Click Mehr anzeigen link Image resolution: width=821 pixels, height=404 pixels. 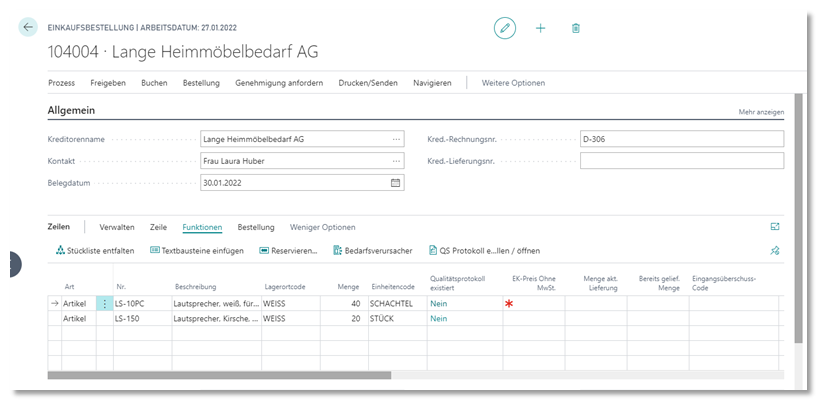[761, 112]
